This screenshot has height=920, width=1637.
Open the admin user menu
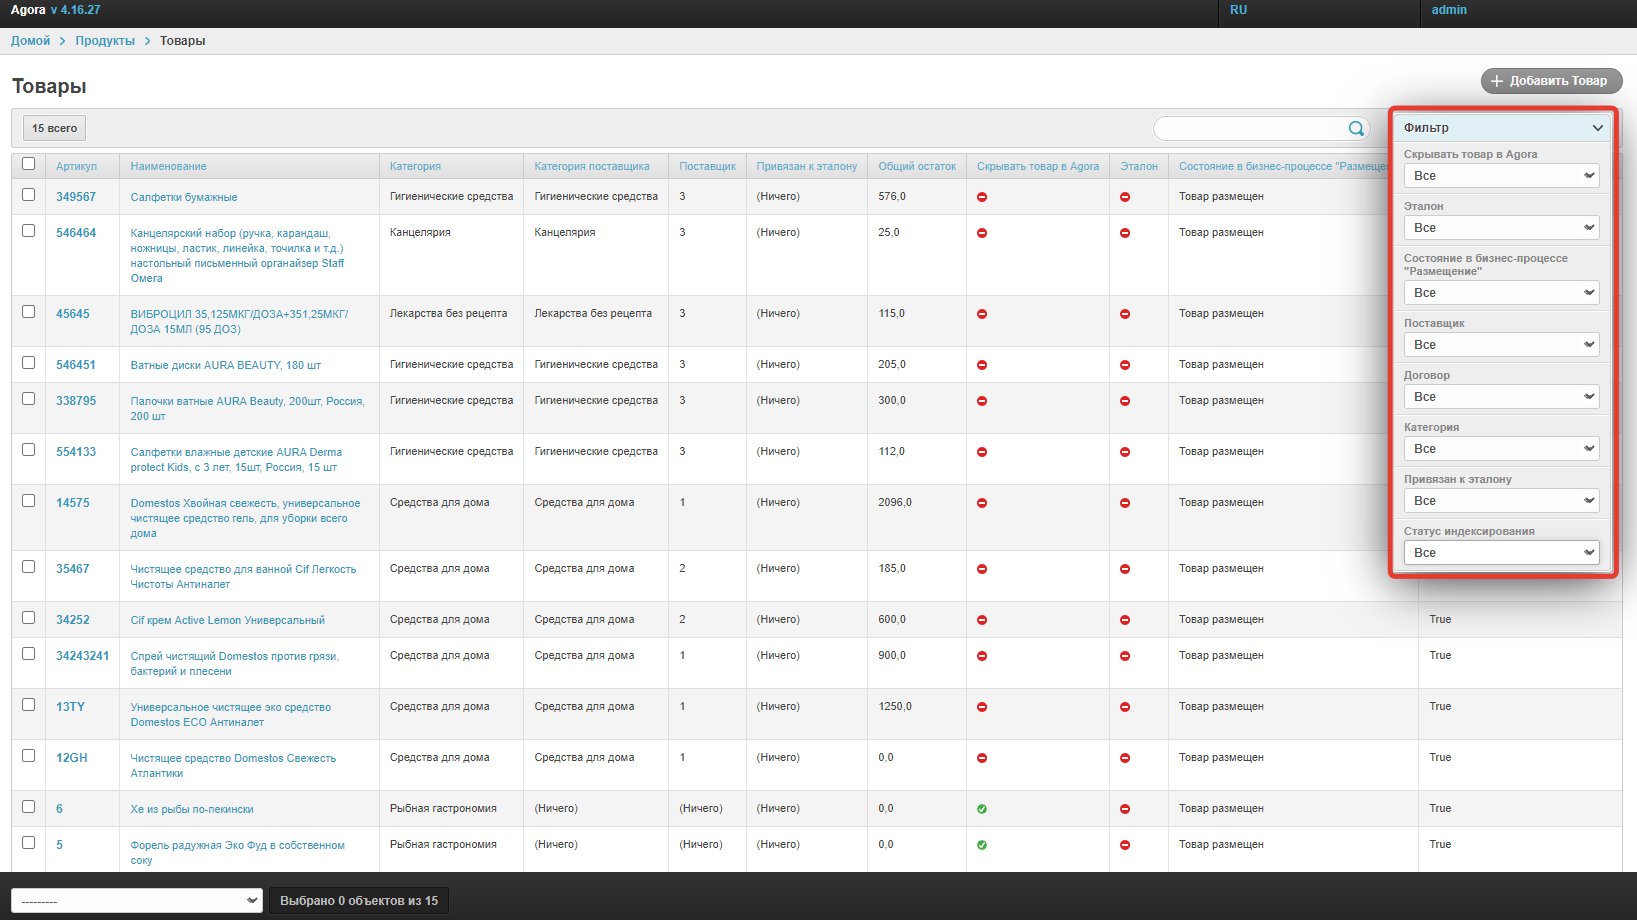pyautogui.click(x=1448, y=10)
